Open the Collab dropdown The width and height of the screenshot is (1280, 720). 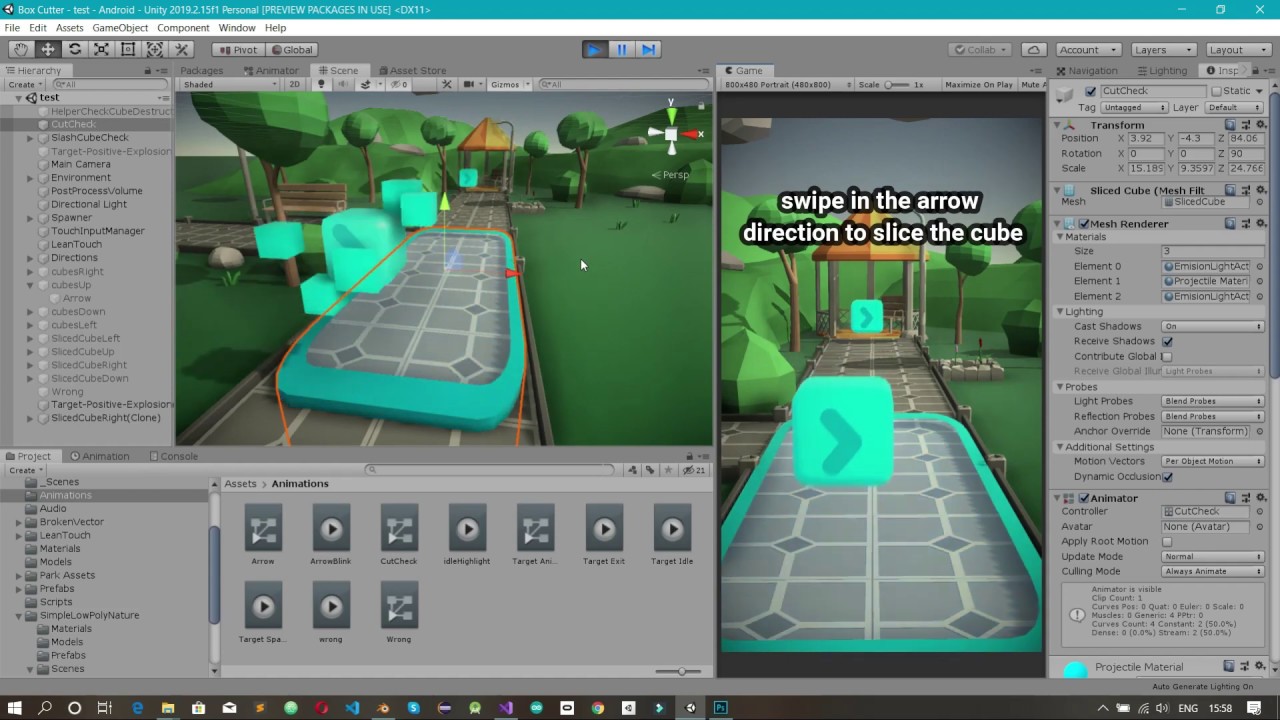click(x=980, y=49)
